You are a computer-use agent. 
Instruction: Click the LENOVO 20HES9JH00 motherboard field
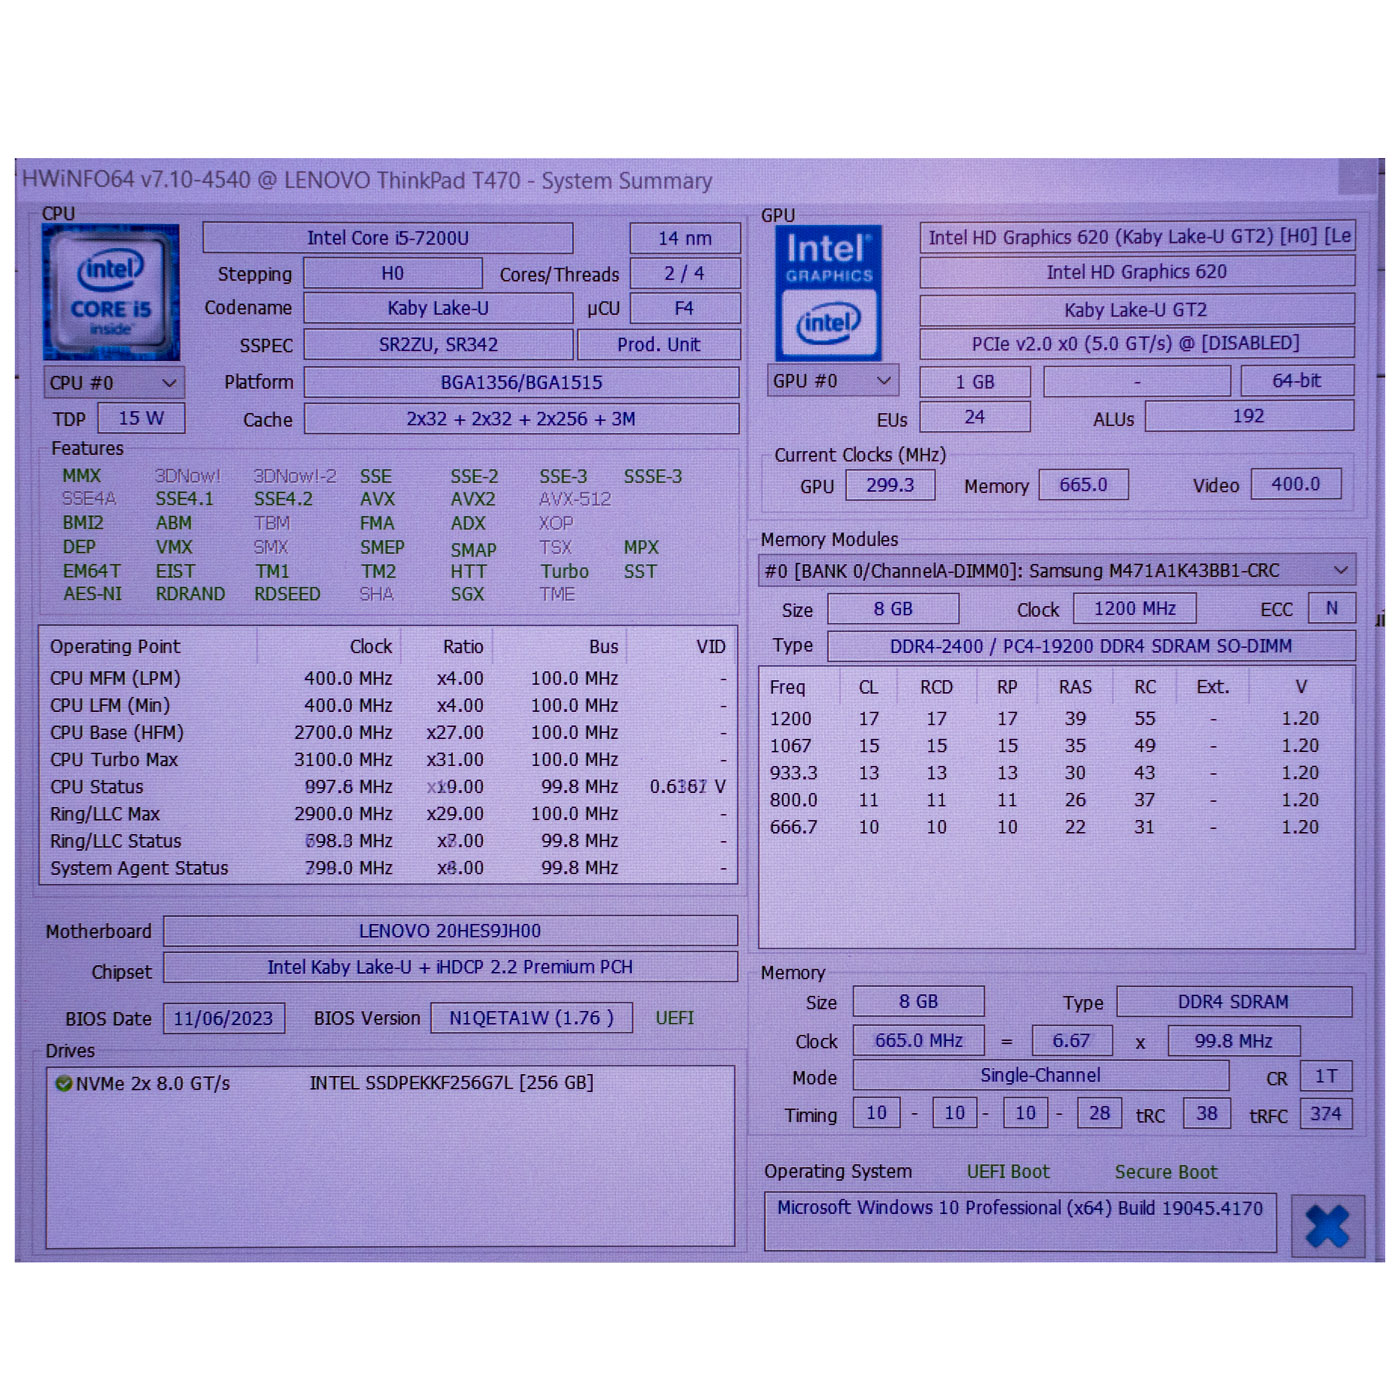(x=450, y=931)
